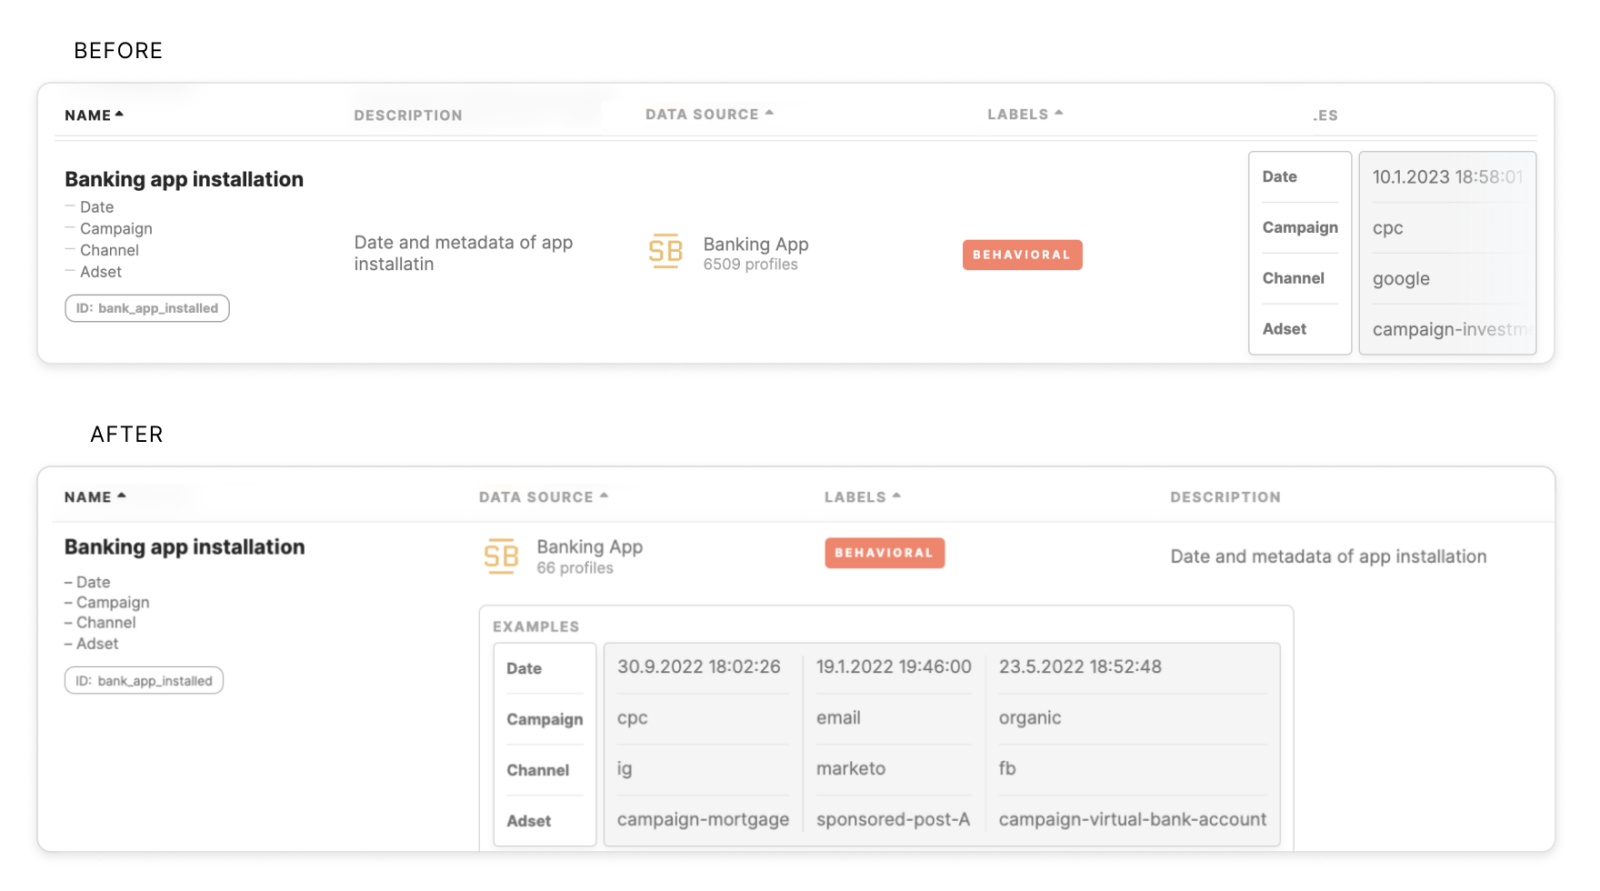The image size is (1600, 891).
Task: Click BEHAVIORAL label in BEFORE table
Action: tap(1022, 255)
